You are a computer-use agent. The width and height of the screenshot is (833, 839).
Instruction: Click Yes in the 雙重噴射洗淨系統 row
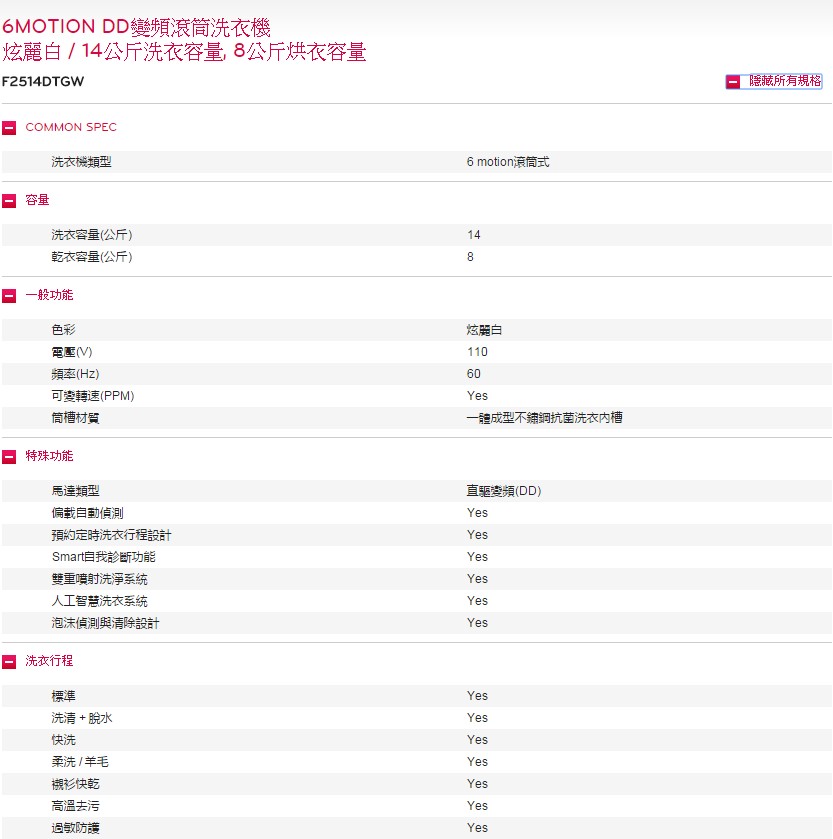(x=477, y=579)
